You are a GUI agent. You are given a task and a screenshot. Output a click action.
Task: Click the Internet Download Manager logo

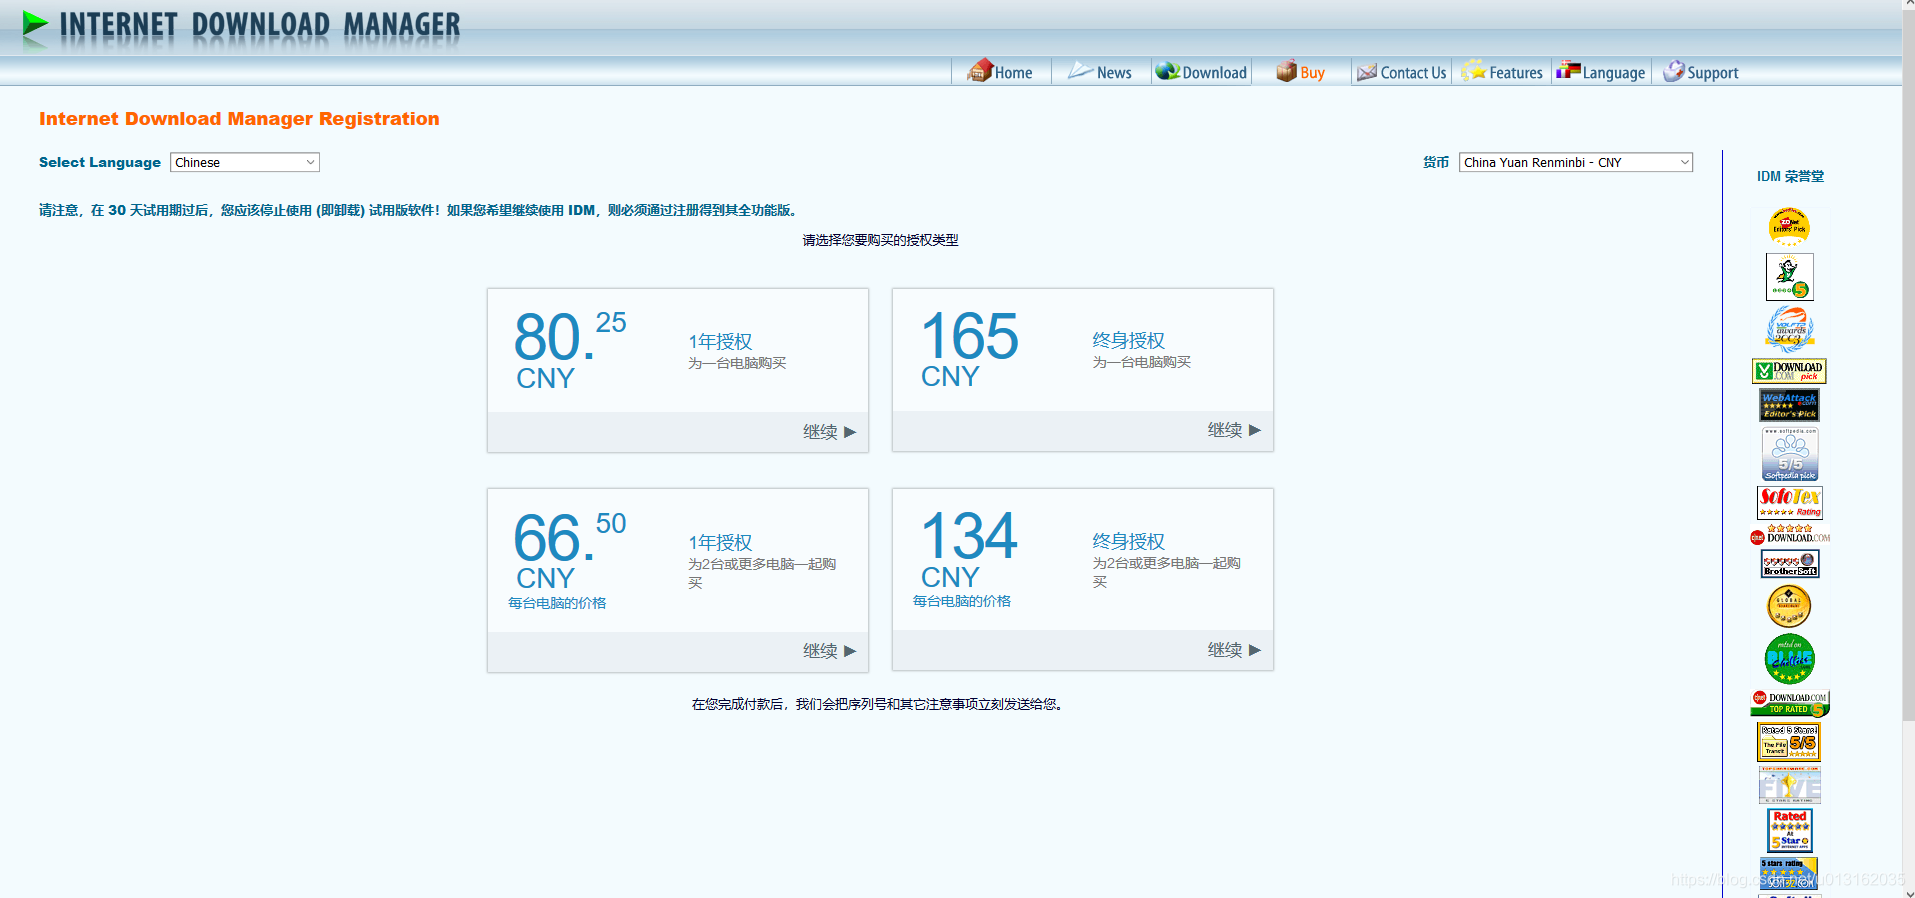[241, 28]
